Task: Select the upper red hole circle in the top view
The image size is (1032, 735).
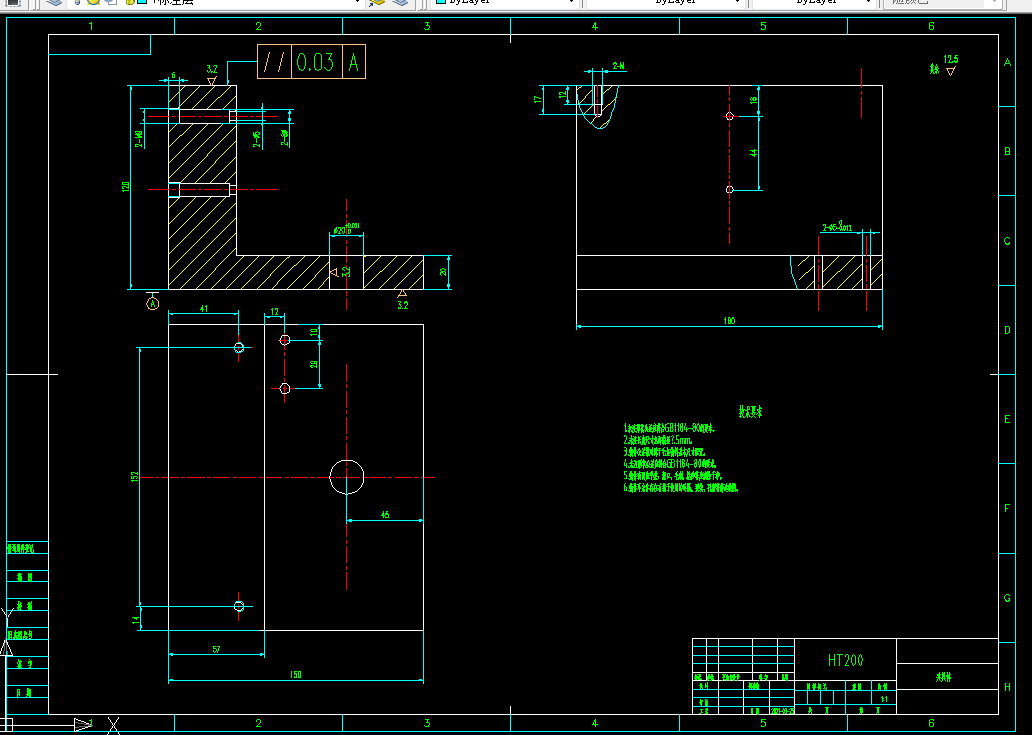Action: tap(285, 340)
